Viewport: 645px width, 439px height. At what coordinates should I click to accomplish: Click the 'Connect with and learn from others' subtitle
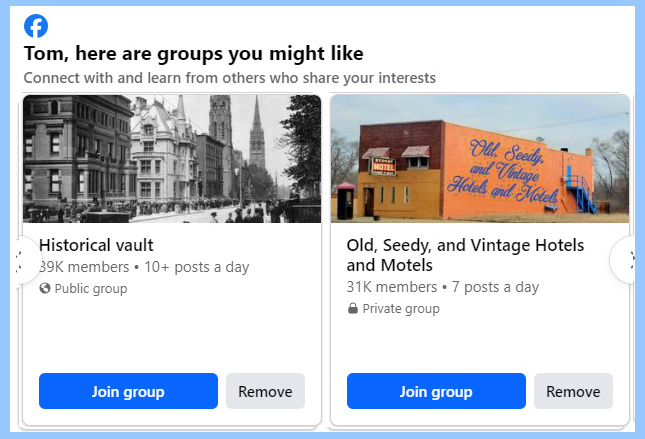pyautogui.click(x=229, y=78)
